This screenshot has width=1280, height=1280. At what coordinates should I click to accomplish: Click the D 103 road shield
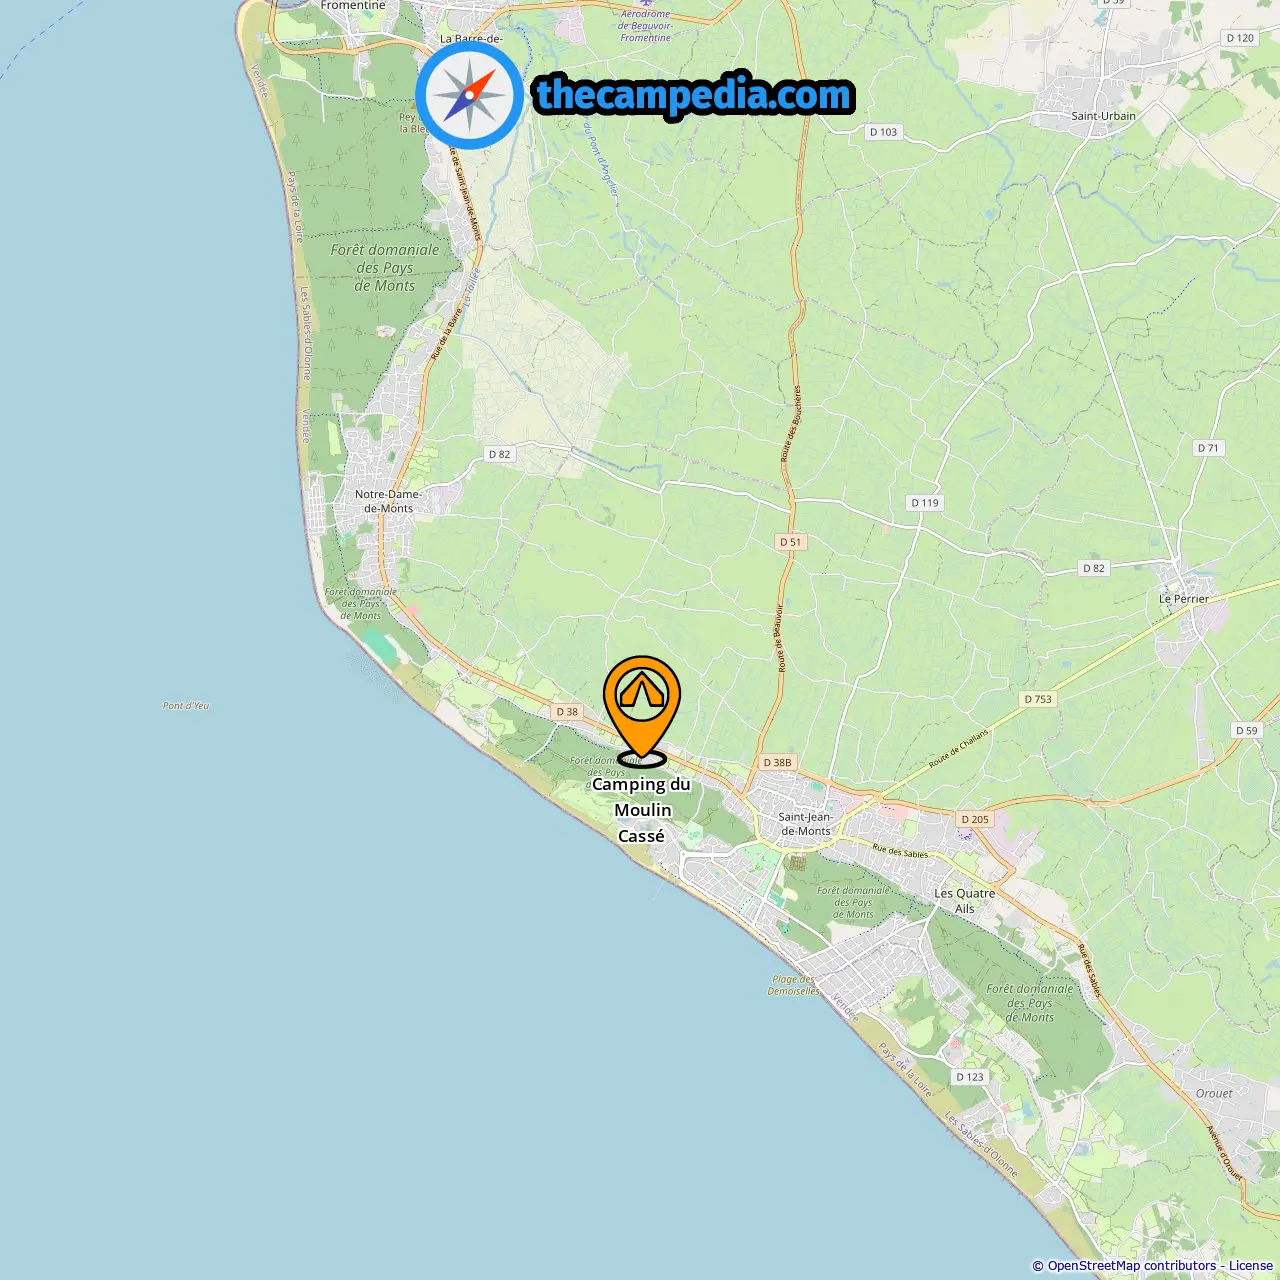pos(883,132)
